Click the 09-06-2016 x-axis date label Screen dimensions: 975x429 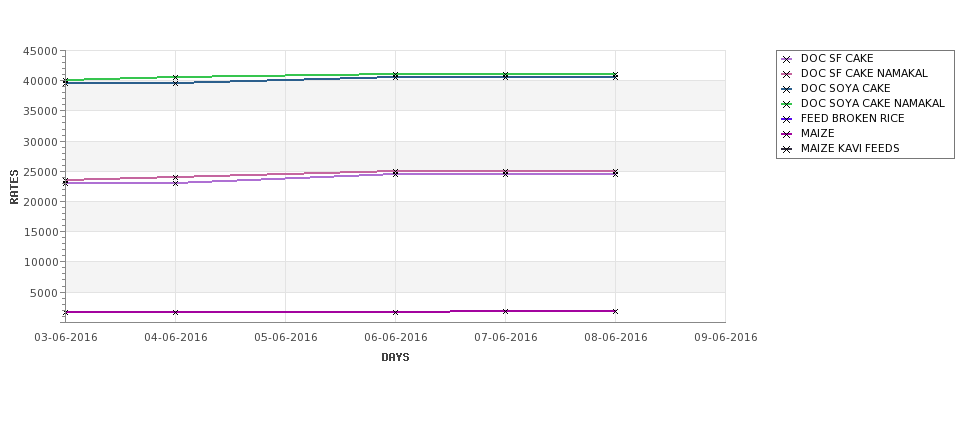tap(726, 338)
